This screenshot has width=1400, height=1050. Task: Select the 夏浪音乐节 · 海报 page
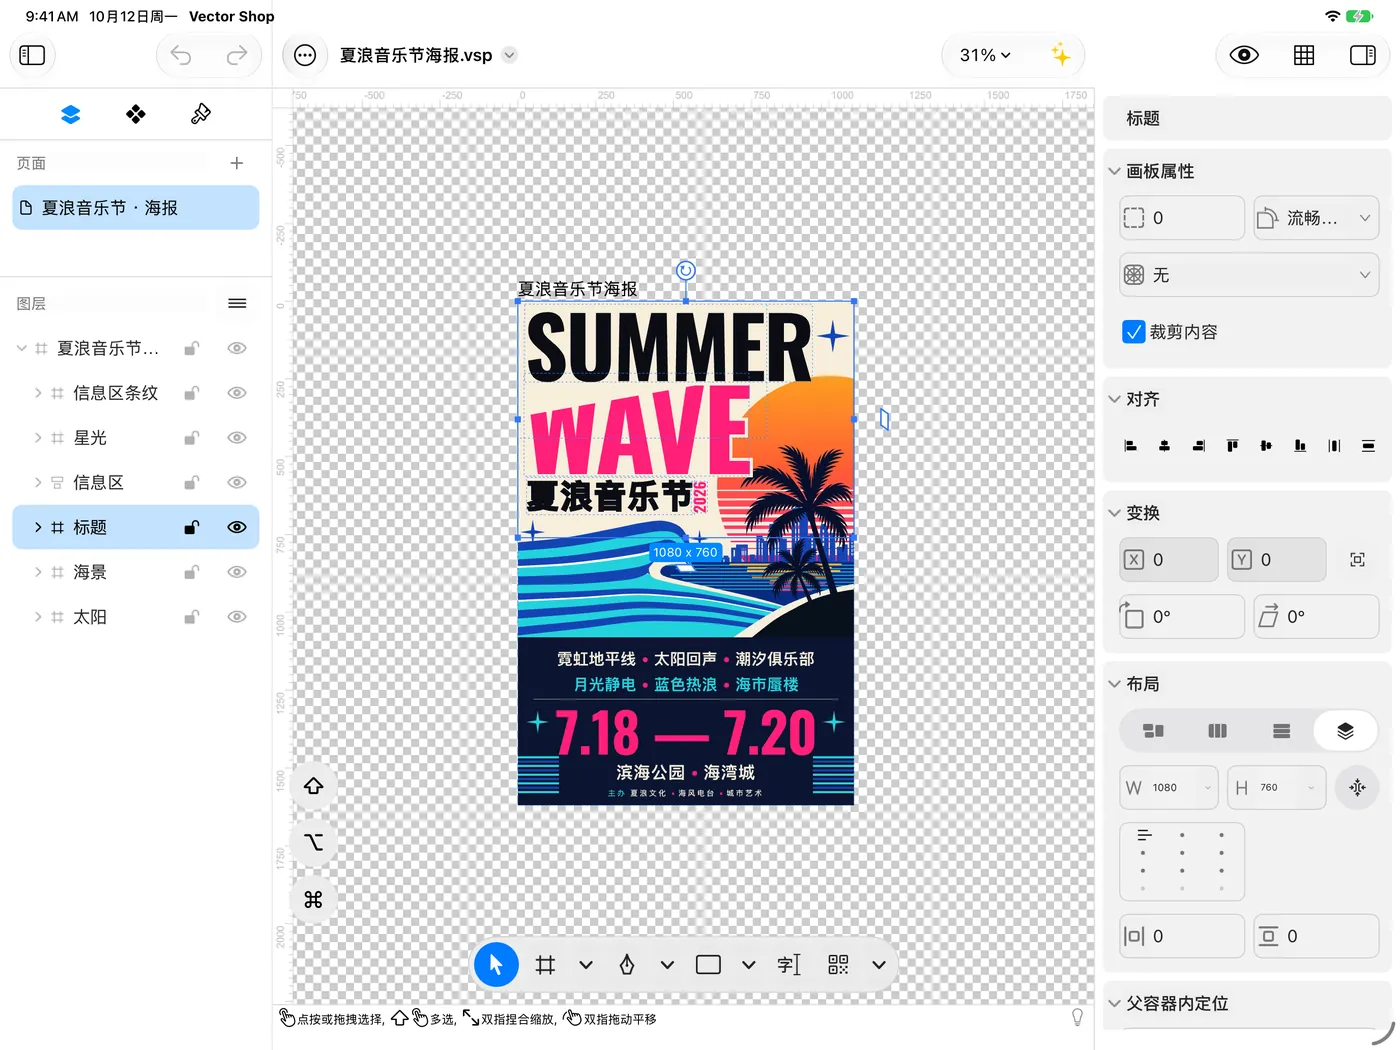coord(136,208)
